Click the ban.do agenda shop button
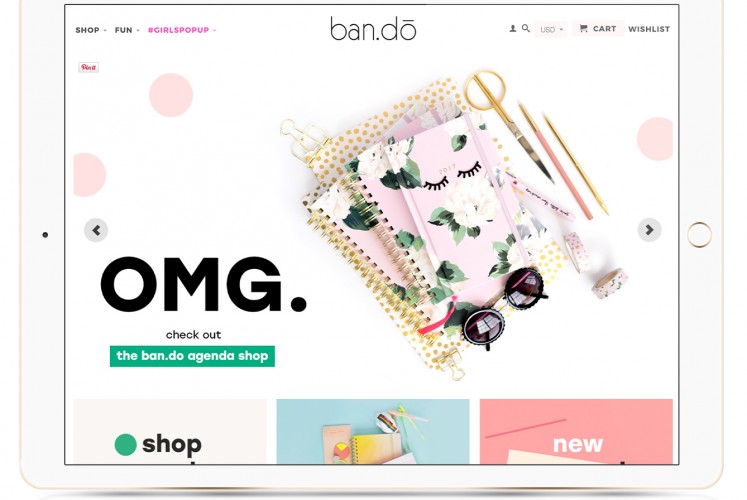Viewport: 747px width, 500px height. [x=192, y=356]
